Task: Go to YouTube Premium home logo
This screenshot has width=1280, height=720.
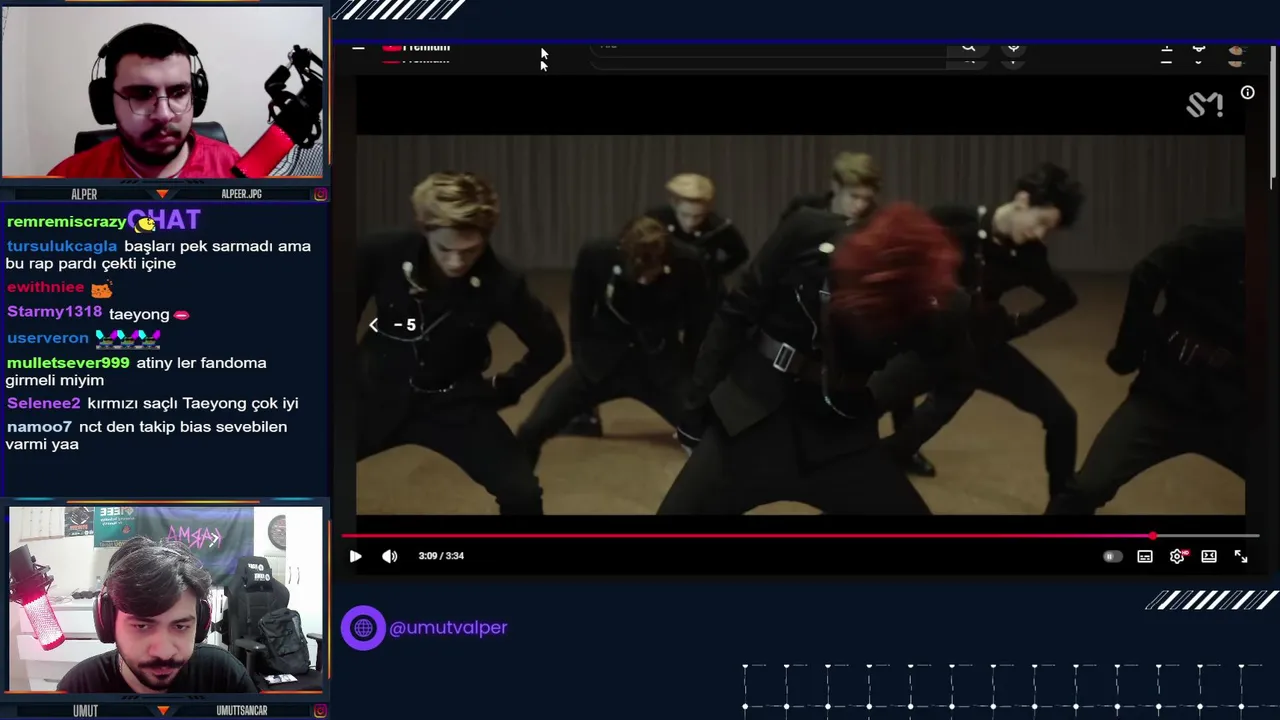Action: click(x=416, y=48)
